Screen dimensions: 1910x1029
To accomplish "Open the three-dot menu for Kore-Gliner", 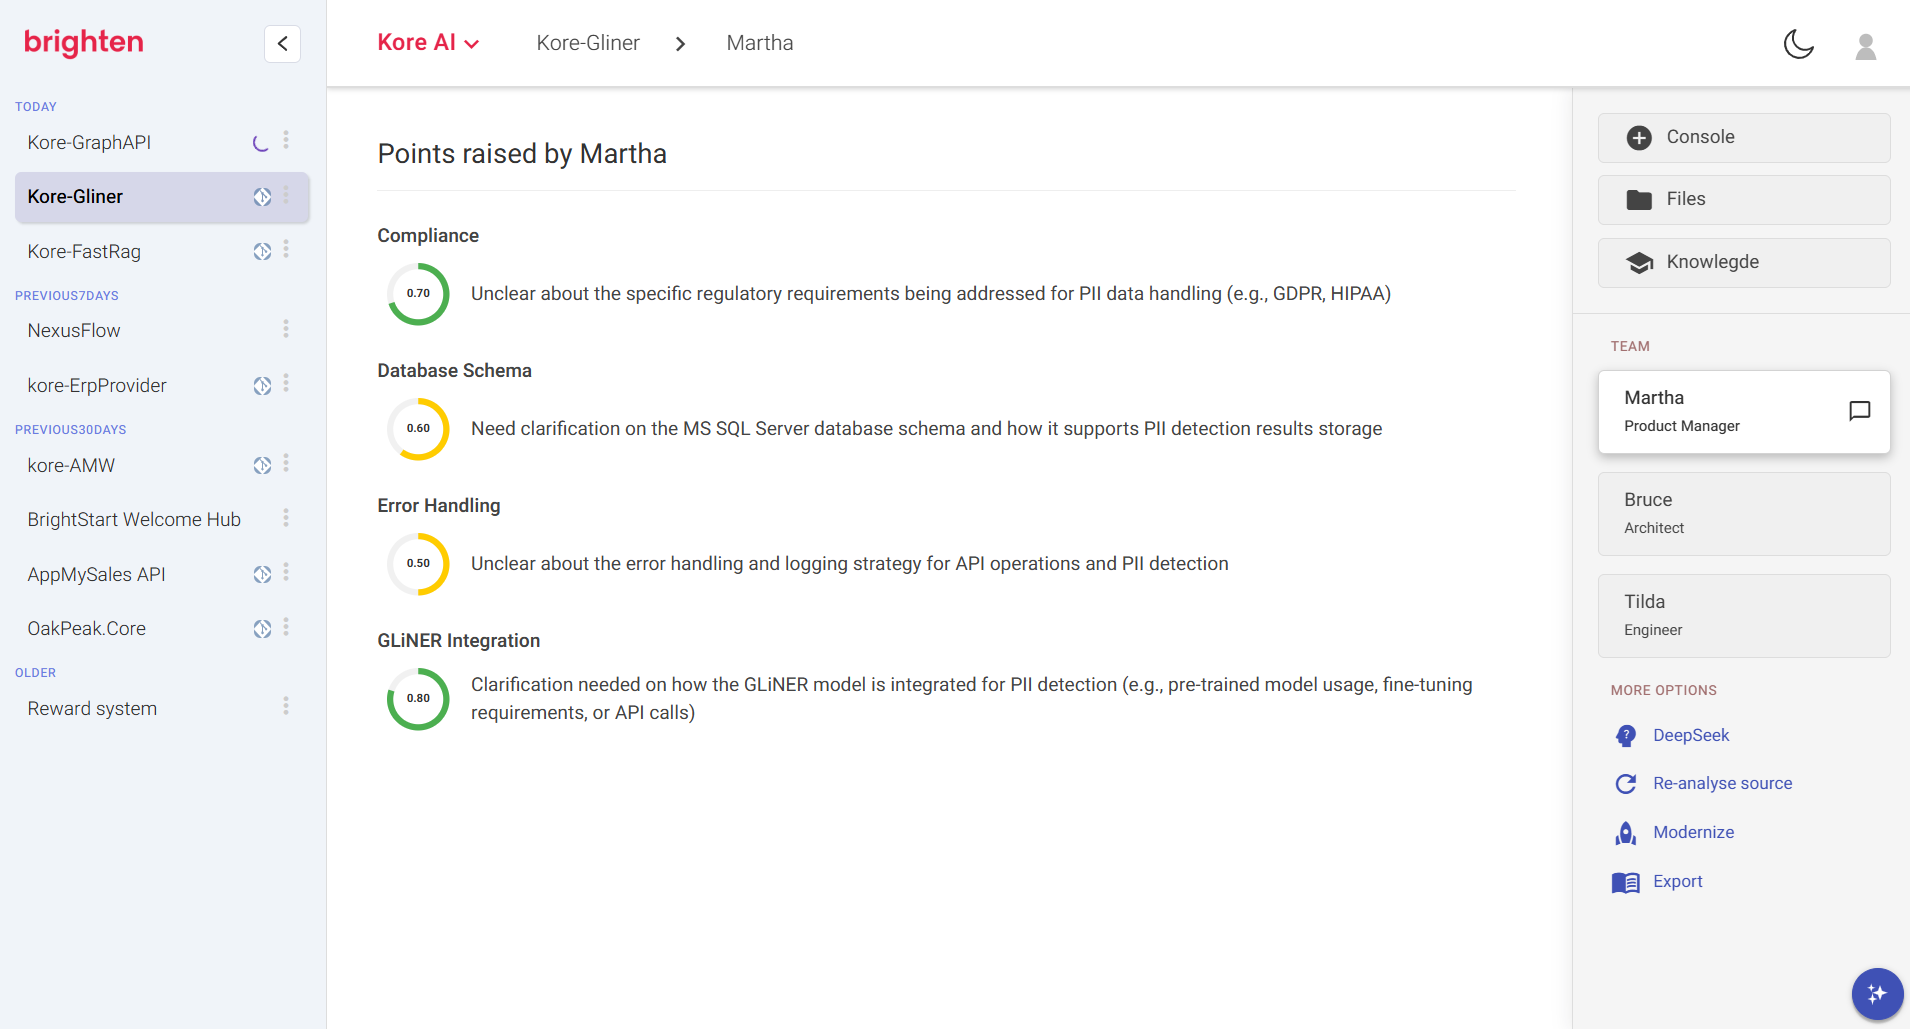I will pyautogui.click(x=286, y=195).
